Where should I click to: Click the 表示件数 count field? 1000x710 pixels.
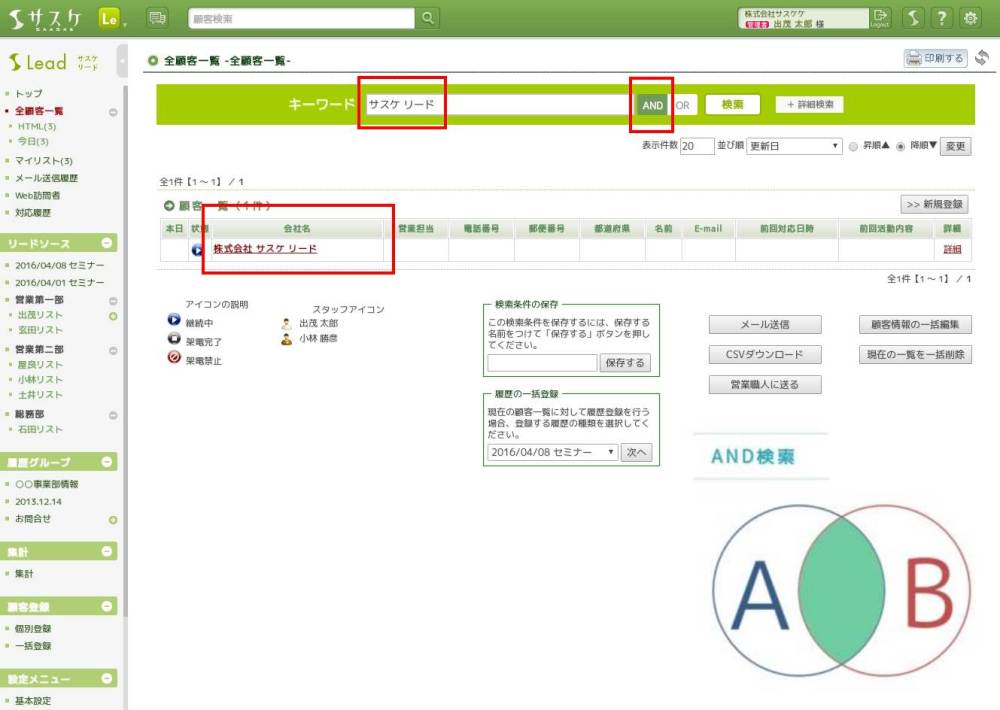coord(696,146)
